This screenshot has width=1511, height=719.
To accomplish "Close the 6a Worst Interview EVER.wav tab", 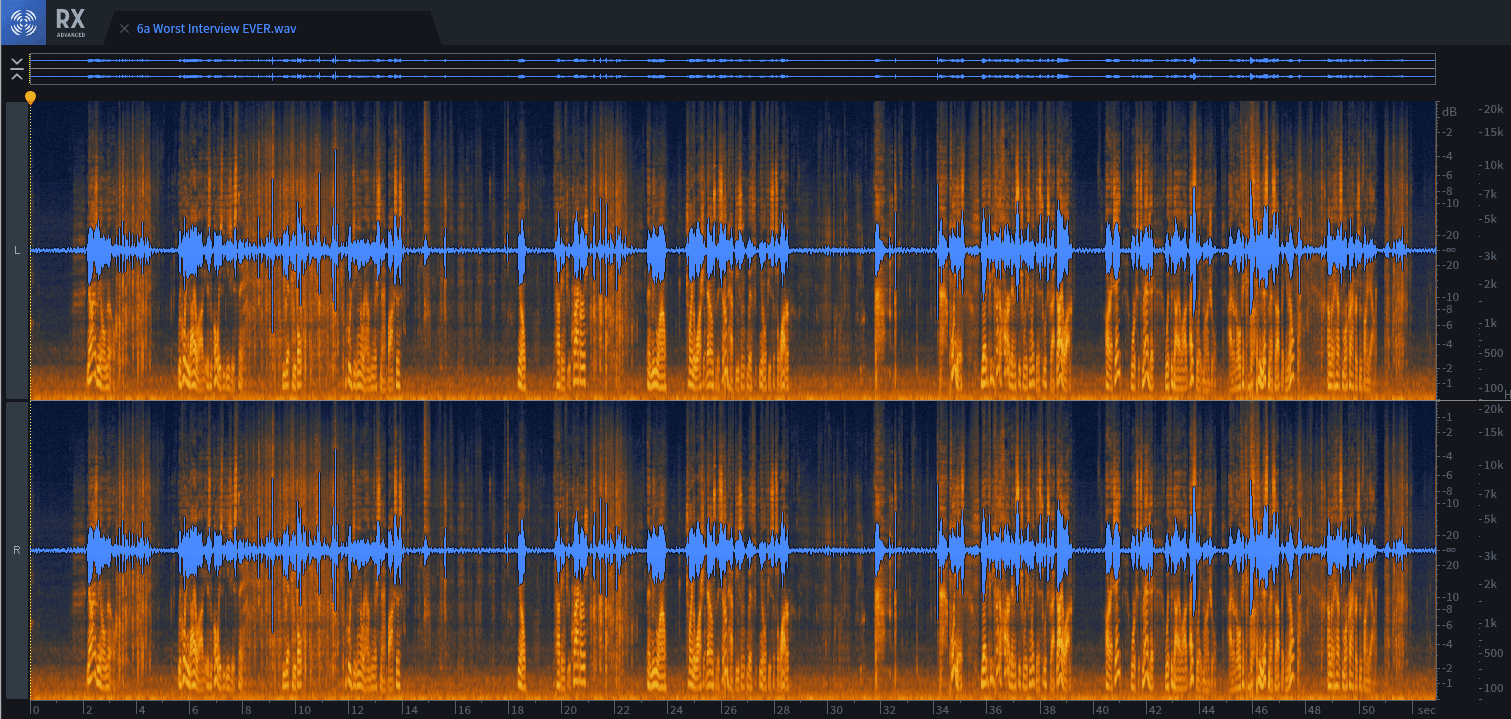I will [x=125, y=29].
